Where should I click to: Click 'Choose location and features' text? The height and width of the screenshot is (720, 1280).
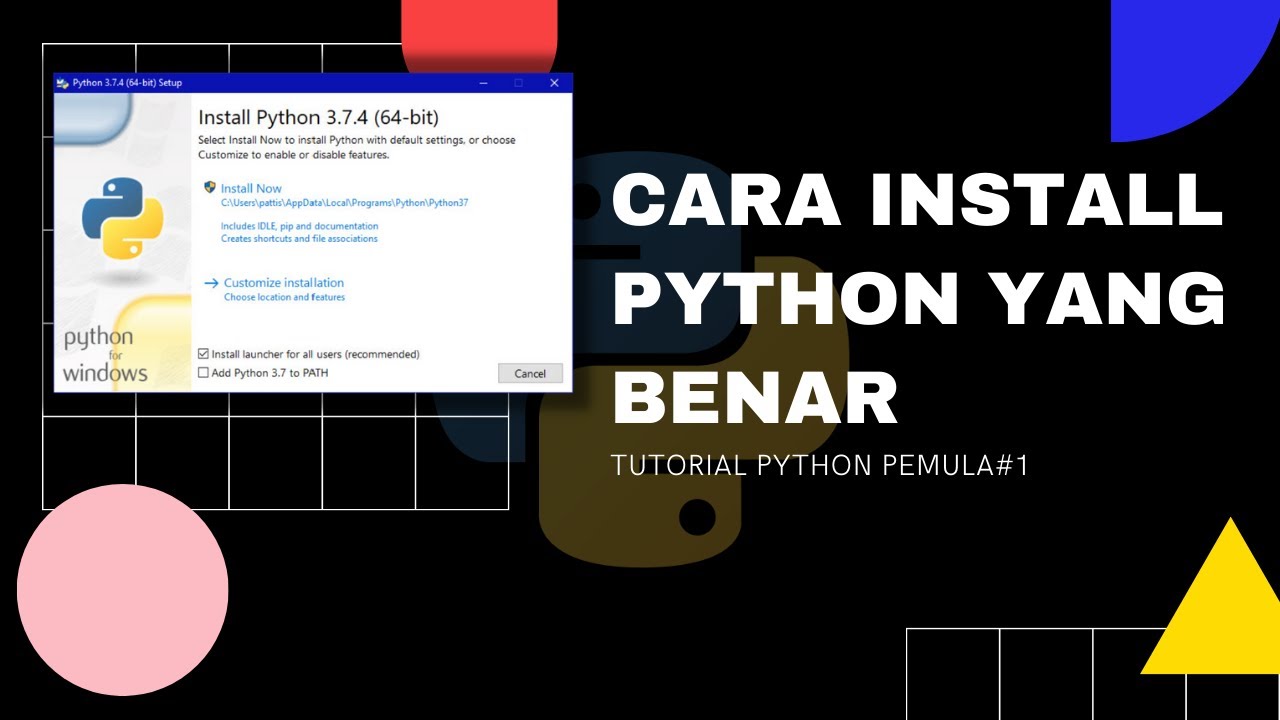tap(284, 297)
